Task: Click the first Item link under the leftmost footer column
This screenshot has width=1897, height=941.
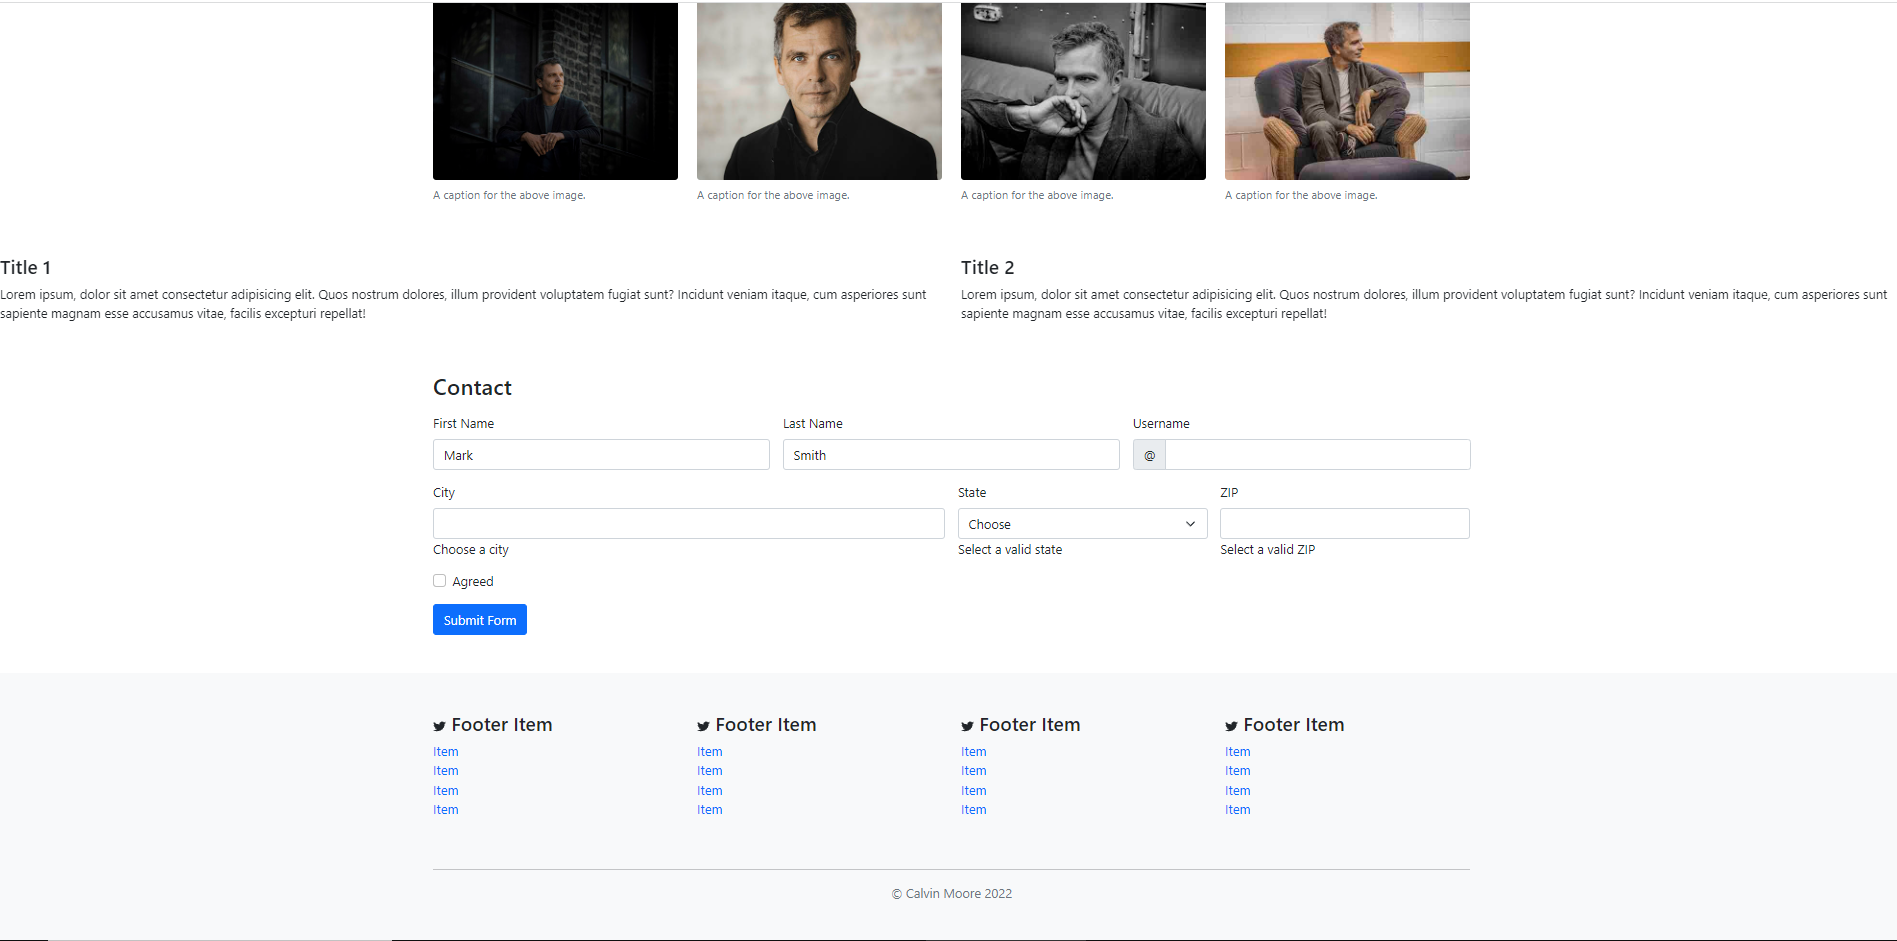Action: click(x=445, y=751)
